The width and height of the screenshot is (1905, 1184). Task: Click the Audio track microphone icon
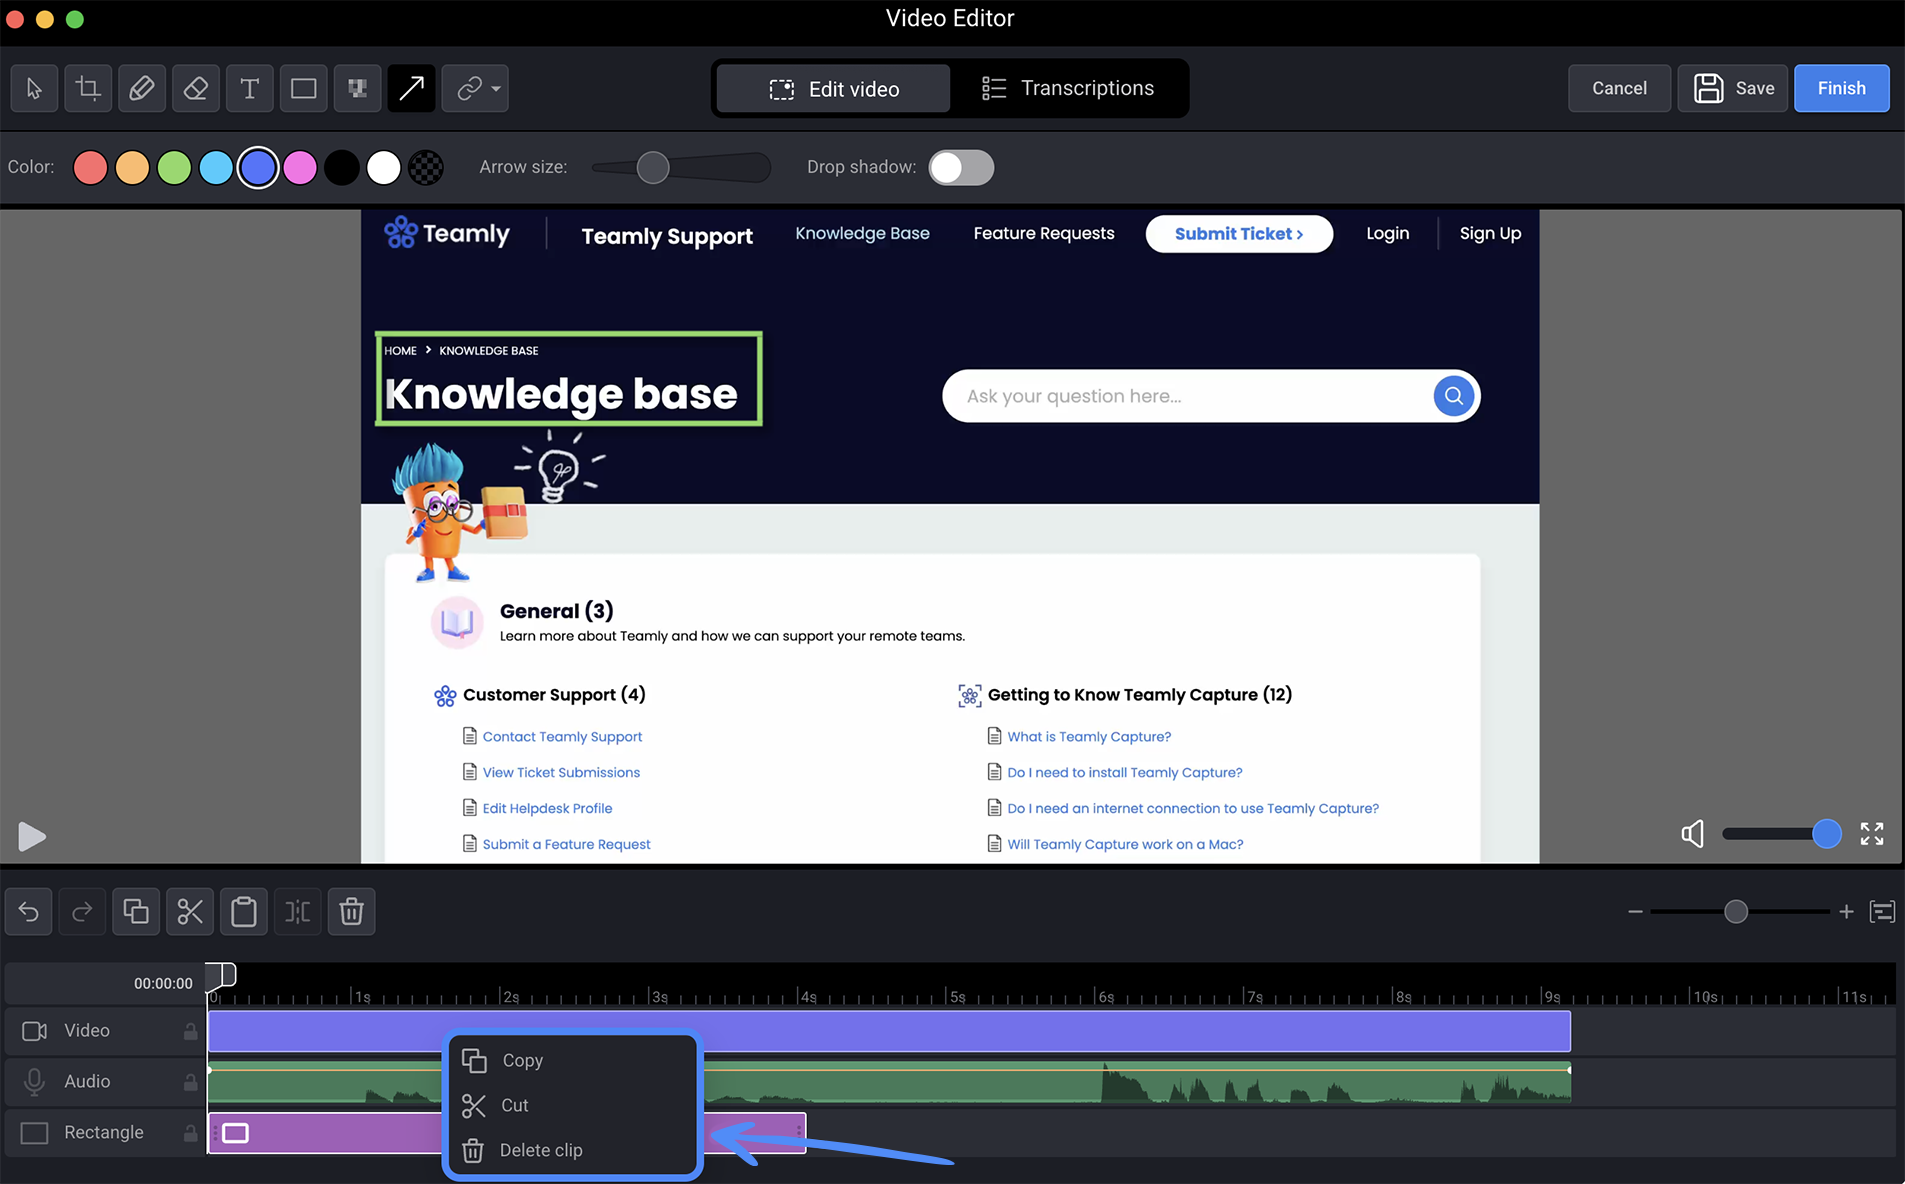tap(35, 1082)
